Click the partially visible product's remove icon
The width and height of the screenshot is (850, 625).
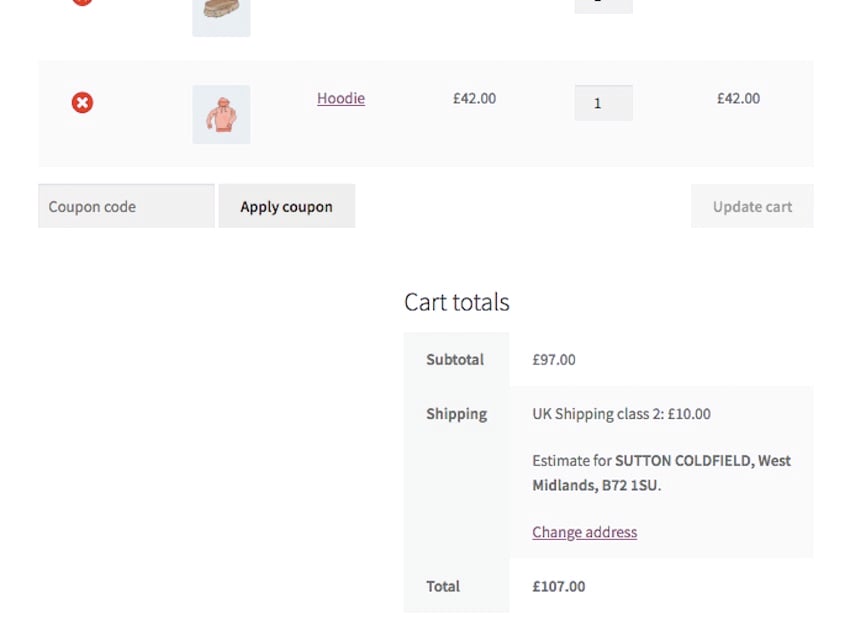(x=82, y=3)
